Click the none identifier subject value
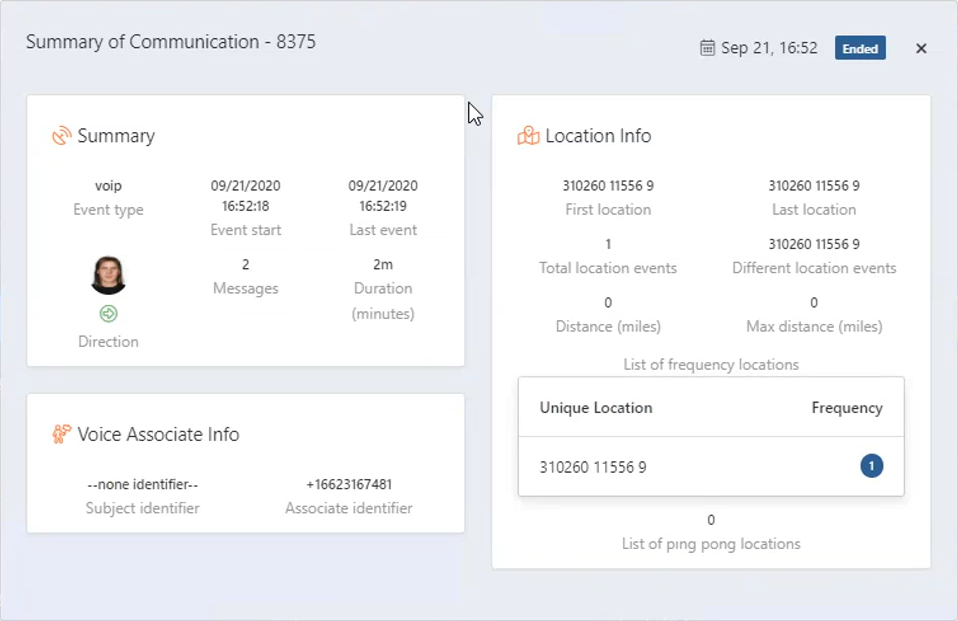Image resolution: width=958 pixels, height=621 pixels. 143,485
